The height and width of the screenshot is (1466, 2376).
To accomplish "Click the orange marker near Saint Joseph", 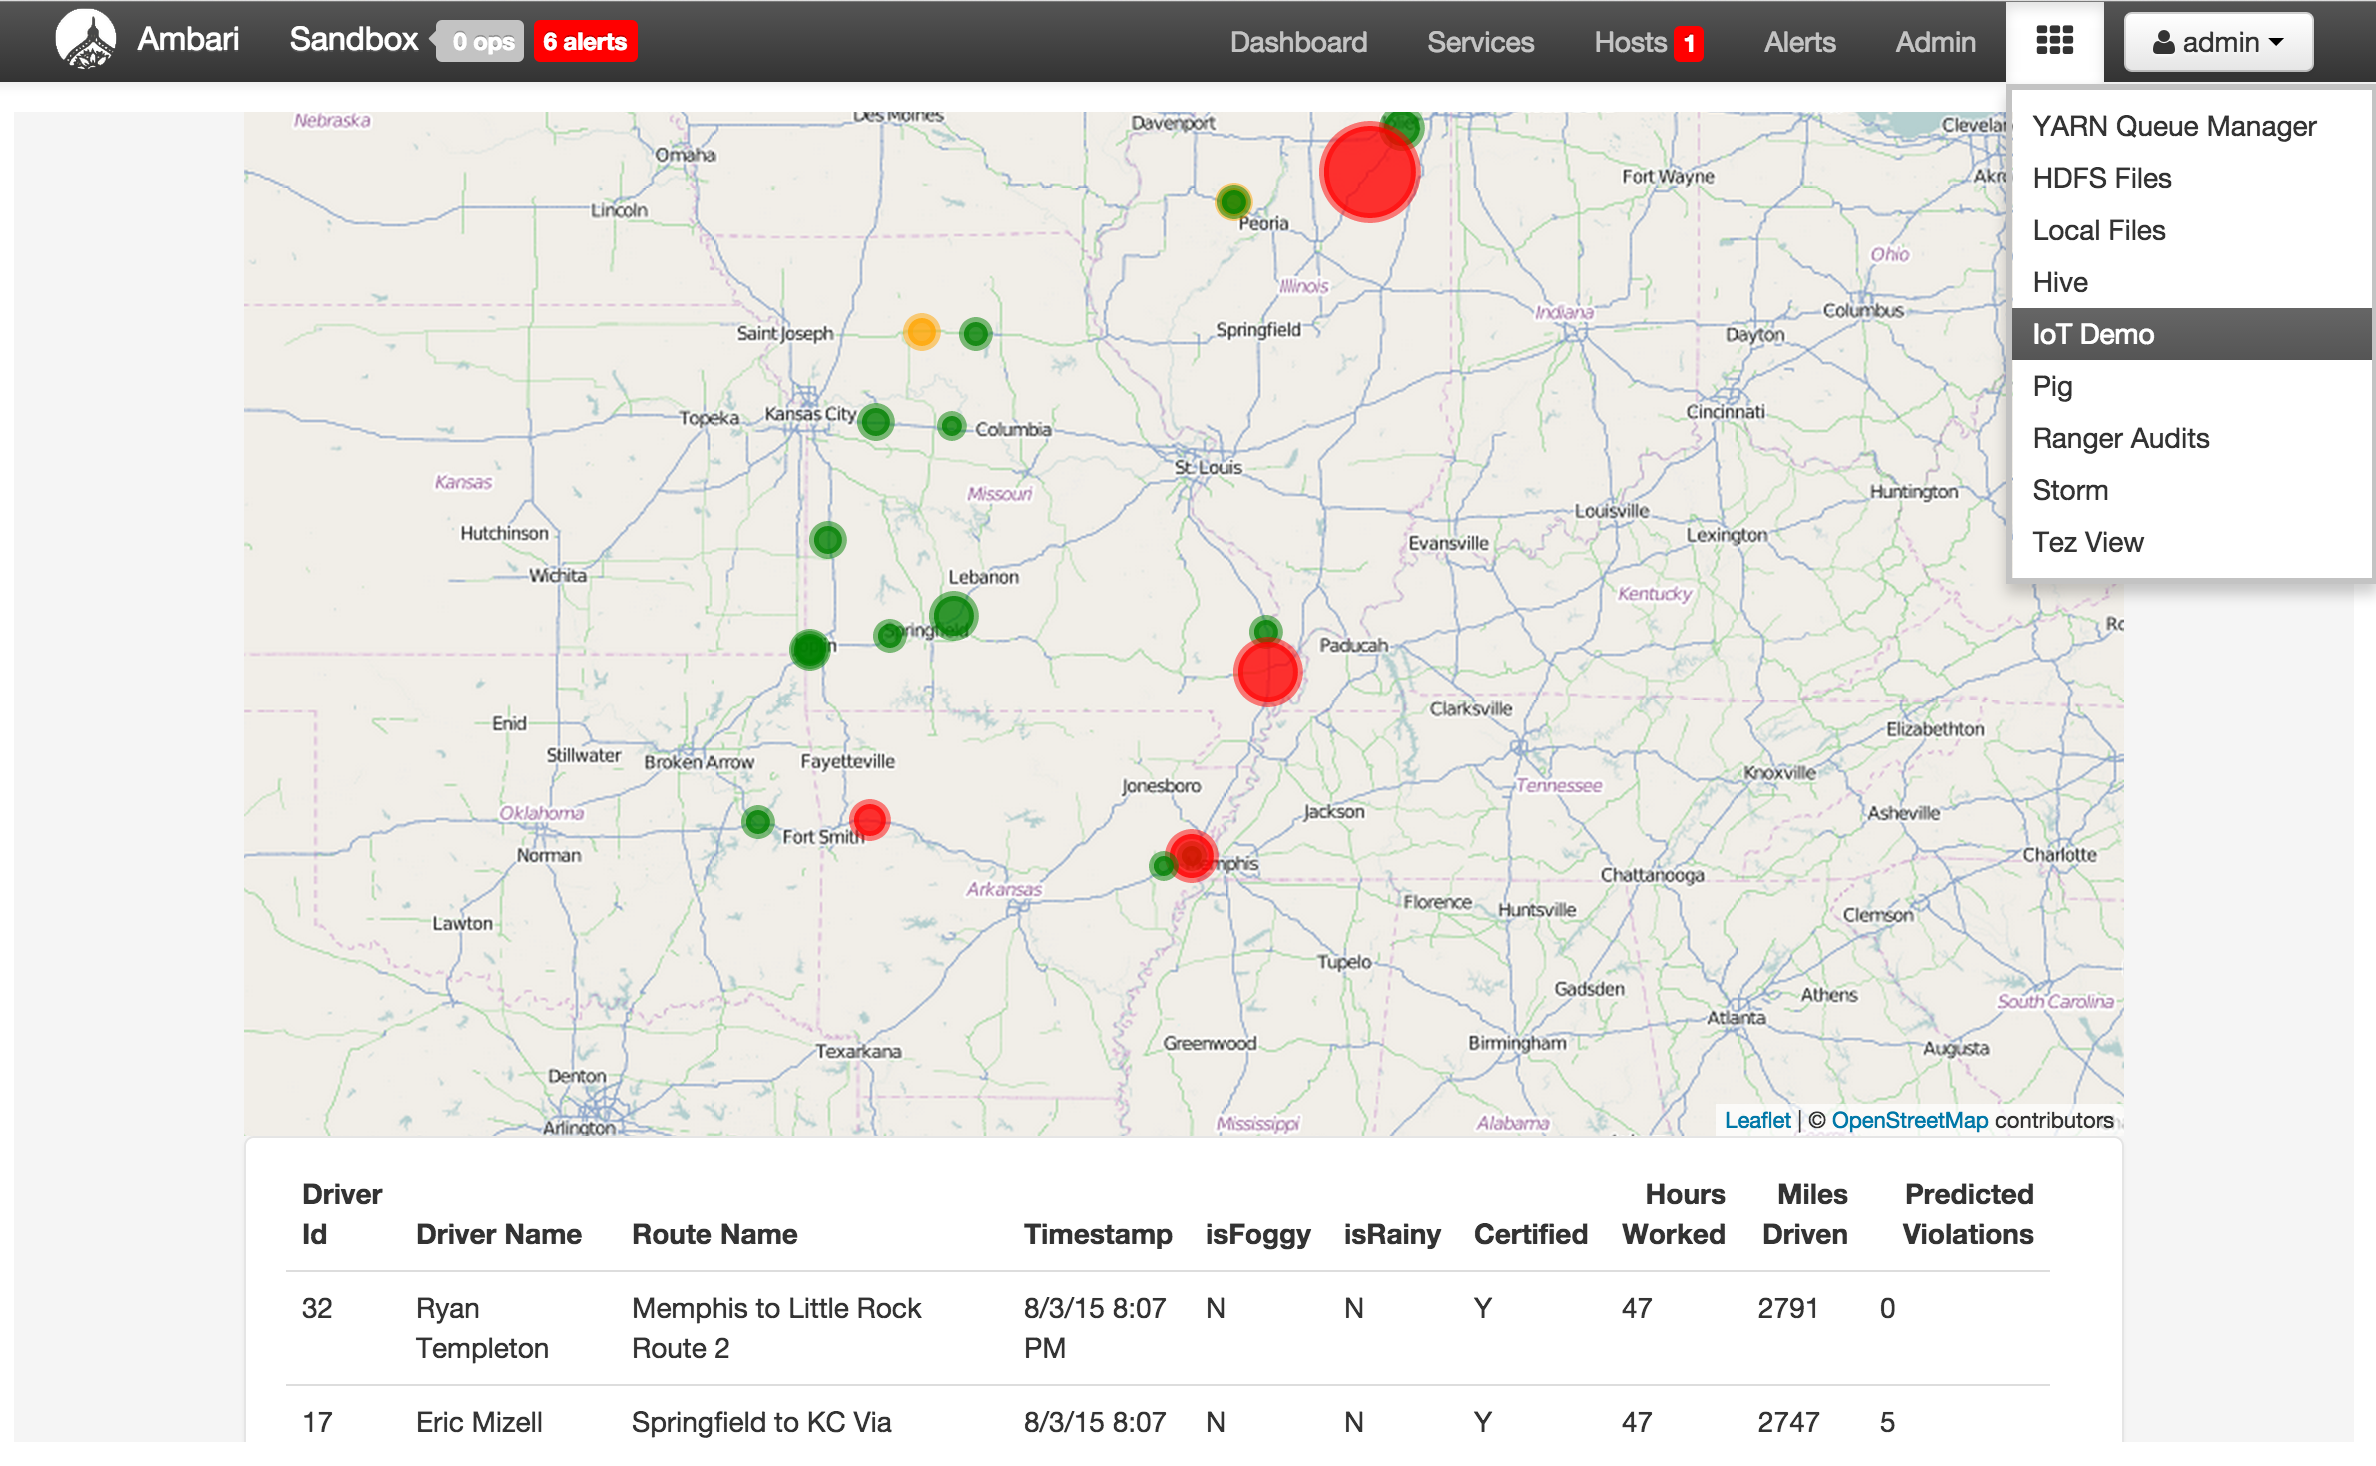I will [x=921, y=331].
